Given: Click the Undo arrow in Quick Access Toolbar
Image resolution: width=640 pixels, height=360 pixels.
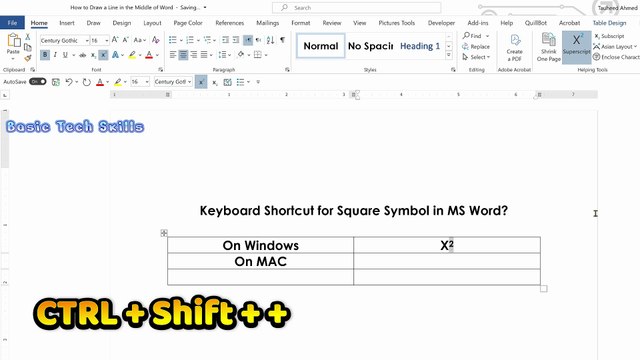Looking at the screenshot, I should (69, 82).
